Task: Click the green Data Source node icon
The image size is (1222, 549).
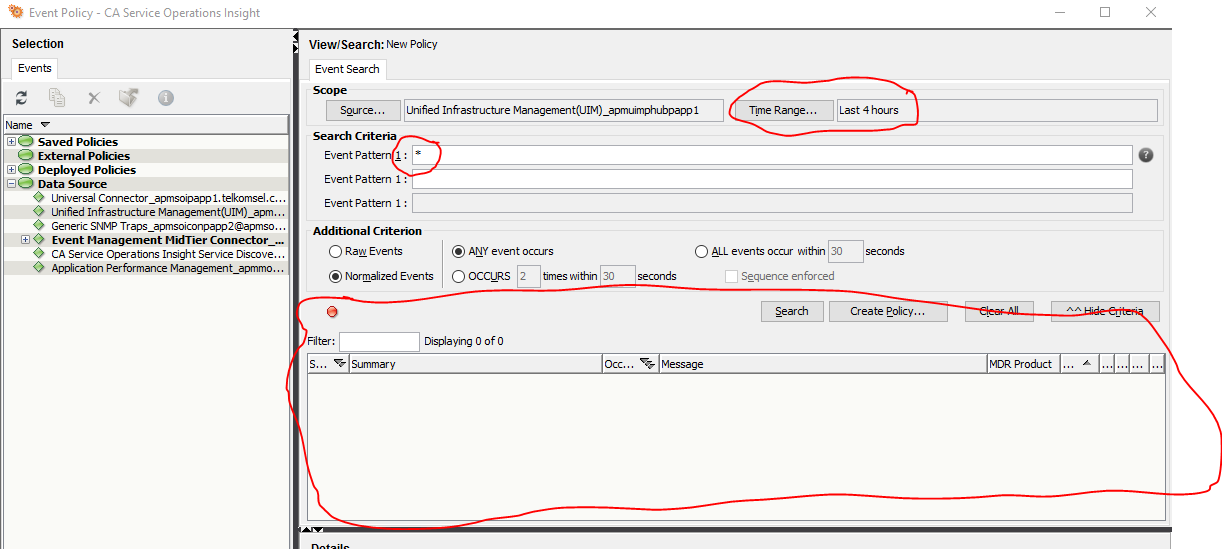Action: pyautogui.click(x=26, y=183)
